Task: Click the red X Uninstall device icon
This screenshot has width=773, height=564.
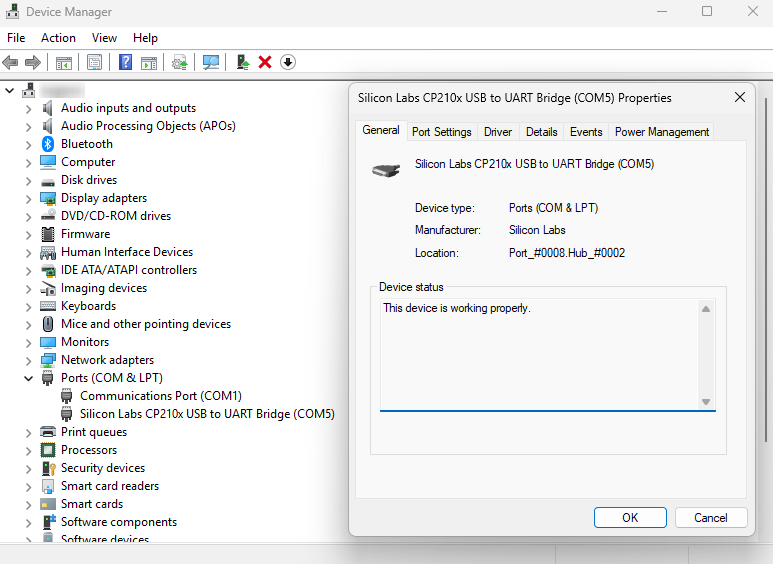Action: 265,63
